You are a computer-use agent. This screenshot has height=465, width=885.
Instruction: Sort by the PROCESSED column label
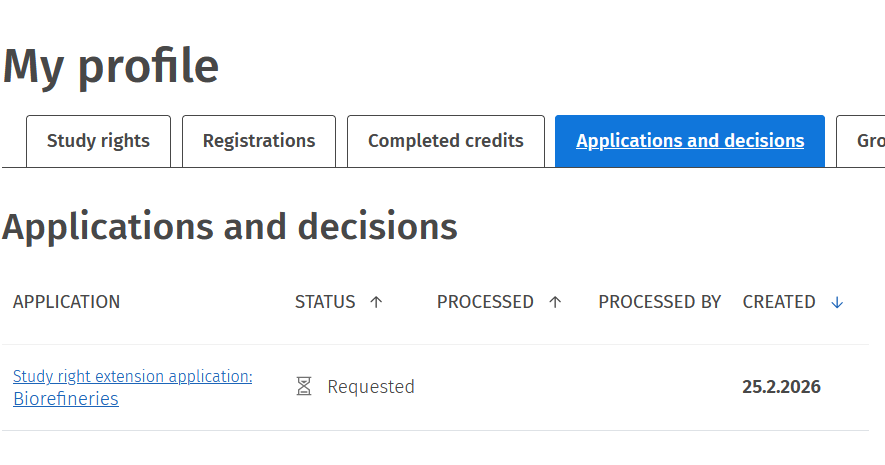(x=485, y=302)
